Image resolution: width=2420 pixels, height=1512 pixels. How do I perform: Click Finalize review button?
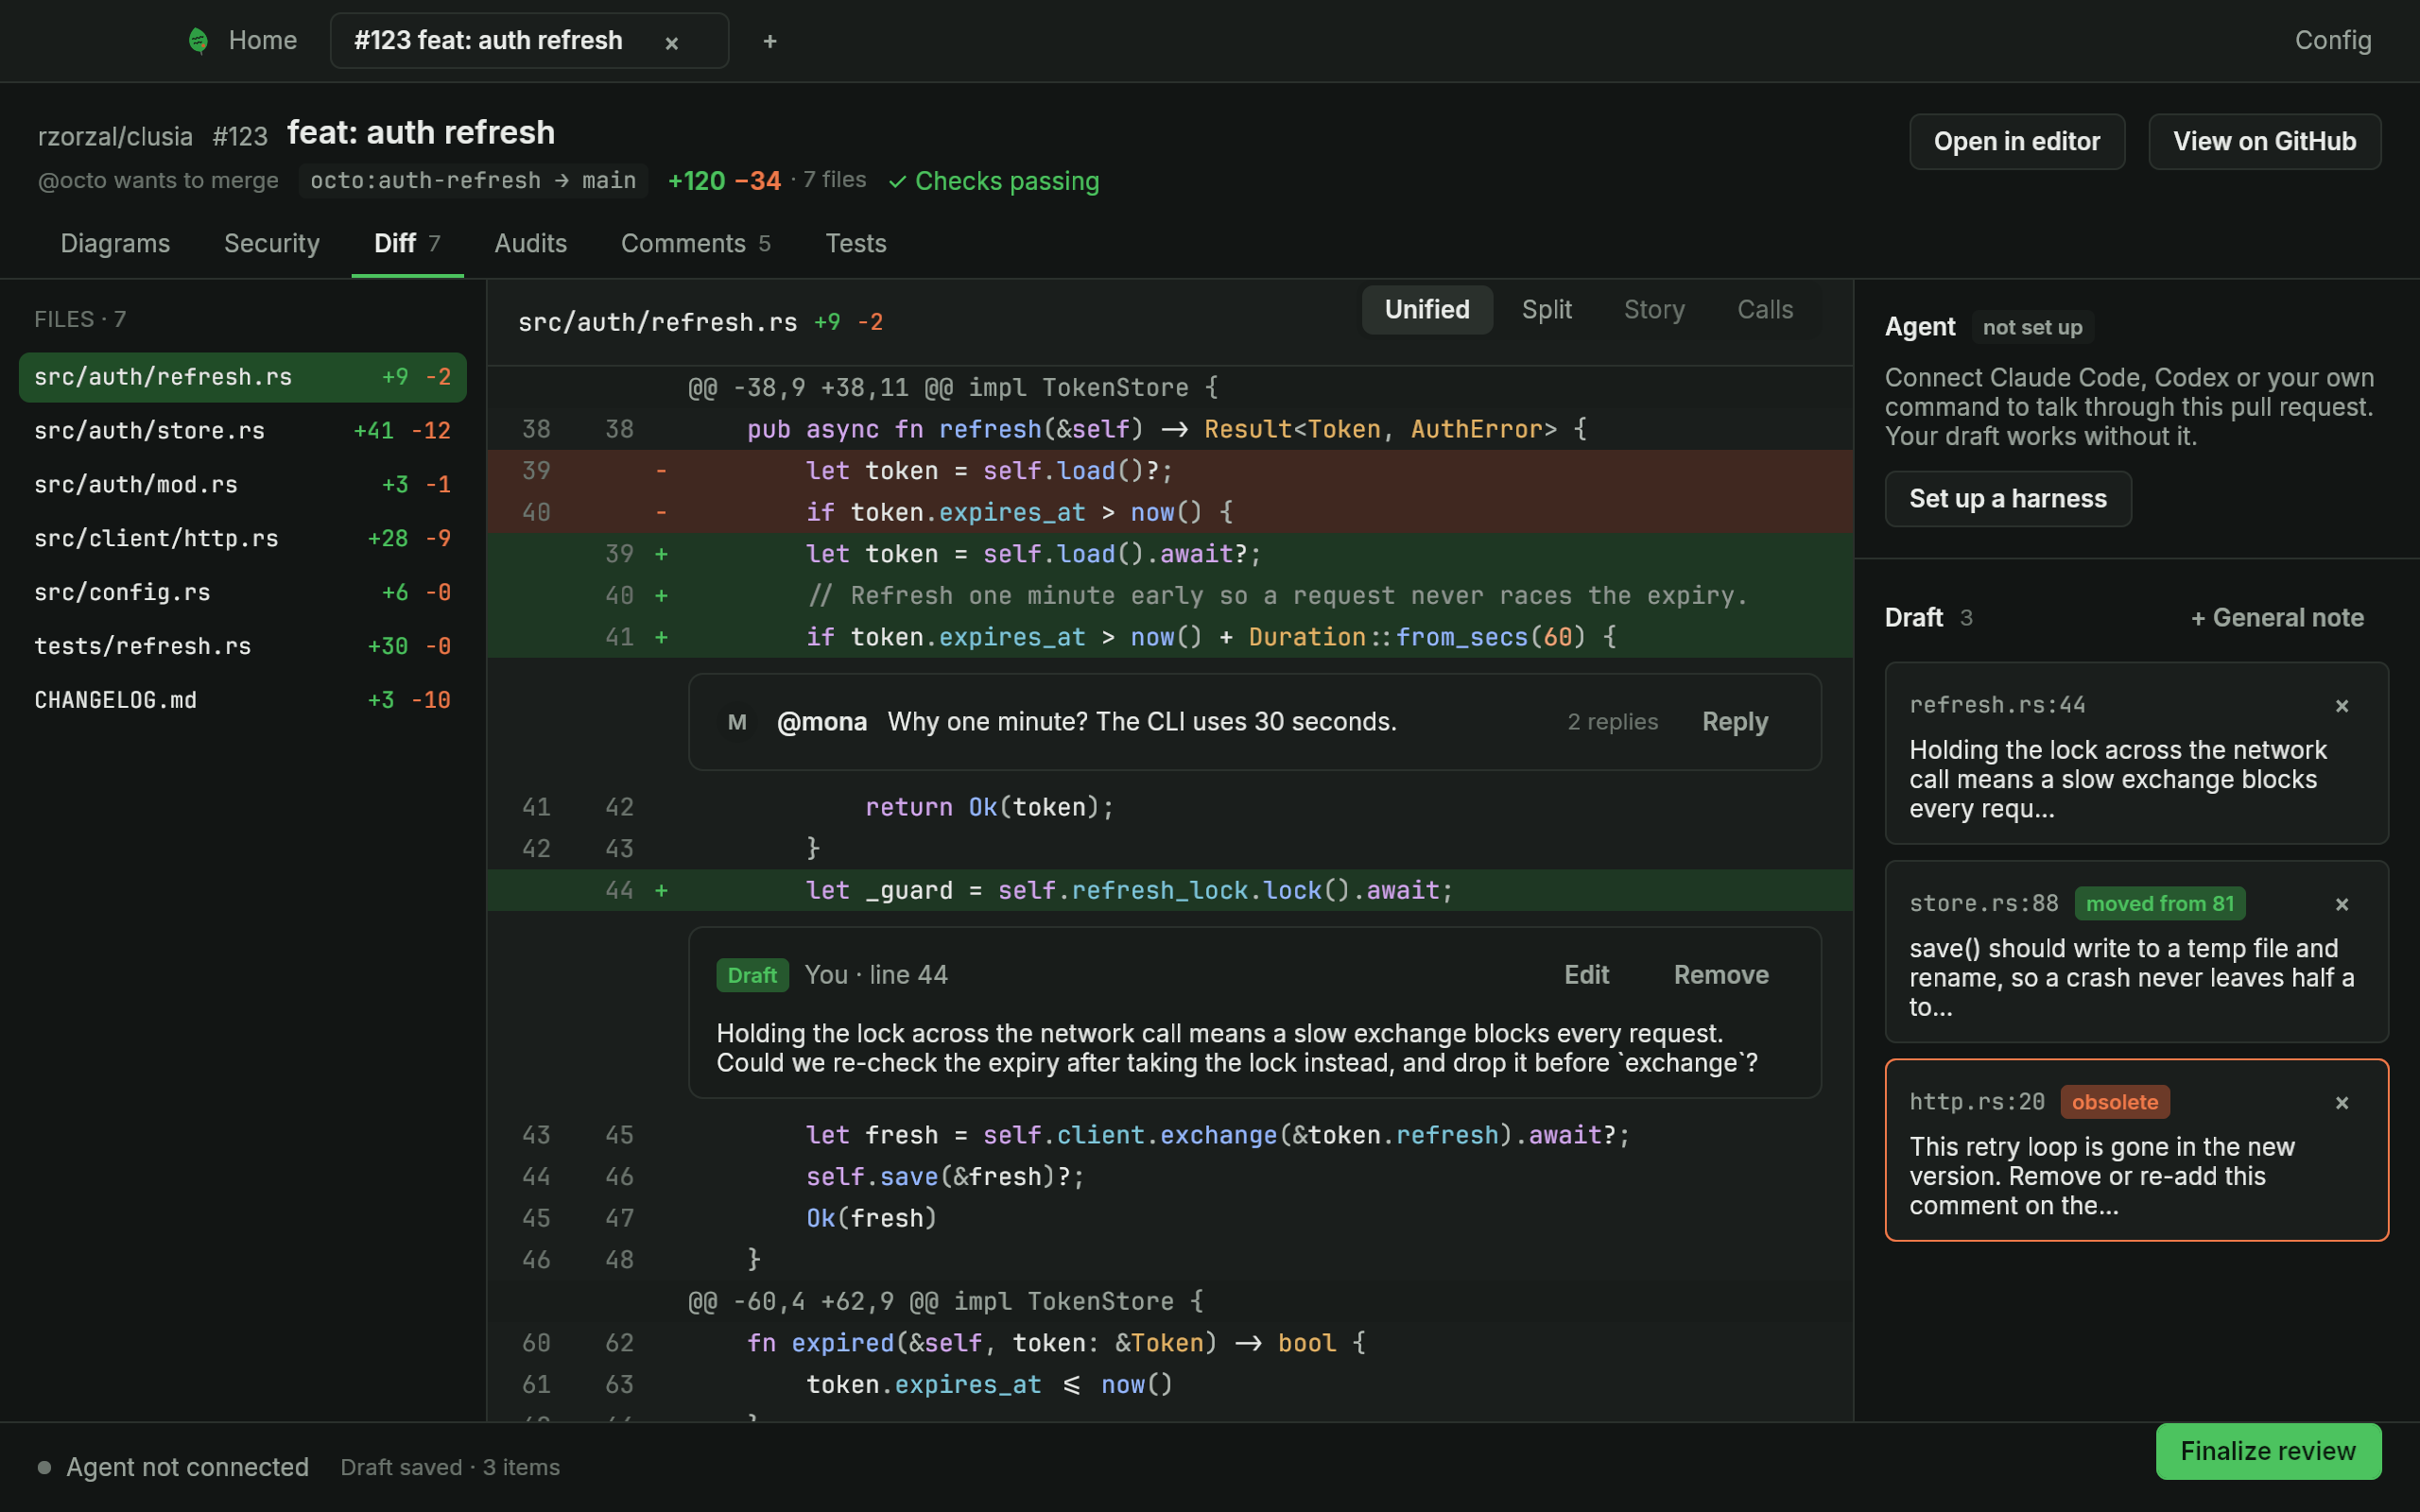point(2268,1451)
